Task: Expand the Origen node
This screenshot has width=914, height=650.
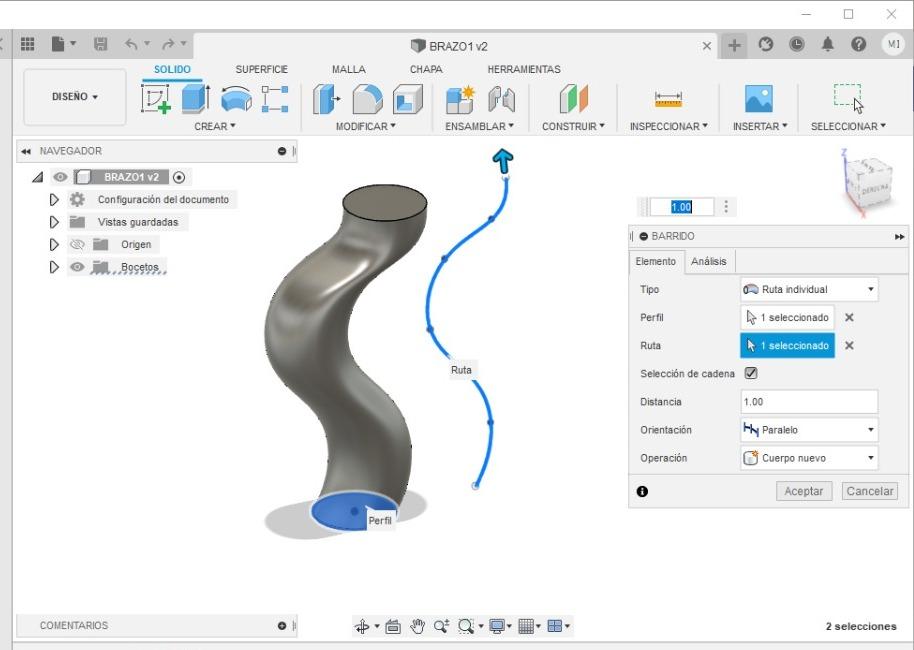Action: (54, 244)
